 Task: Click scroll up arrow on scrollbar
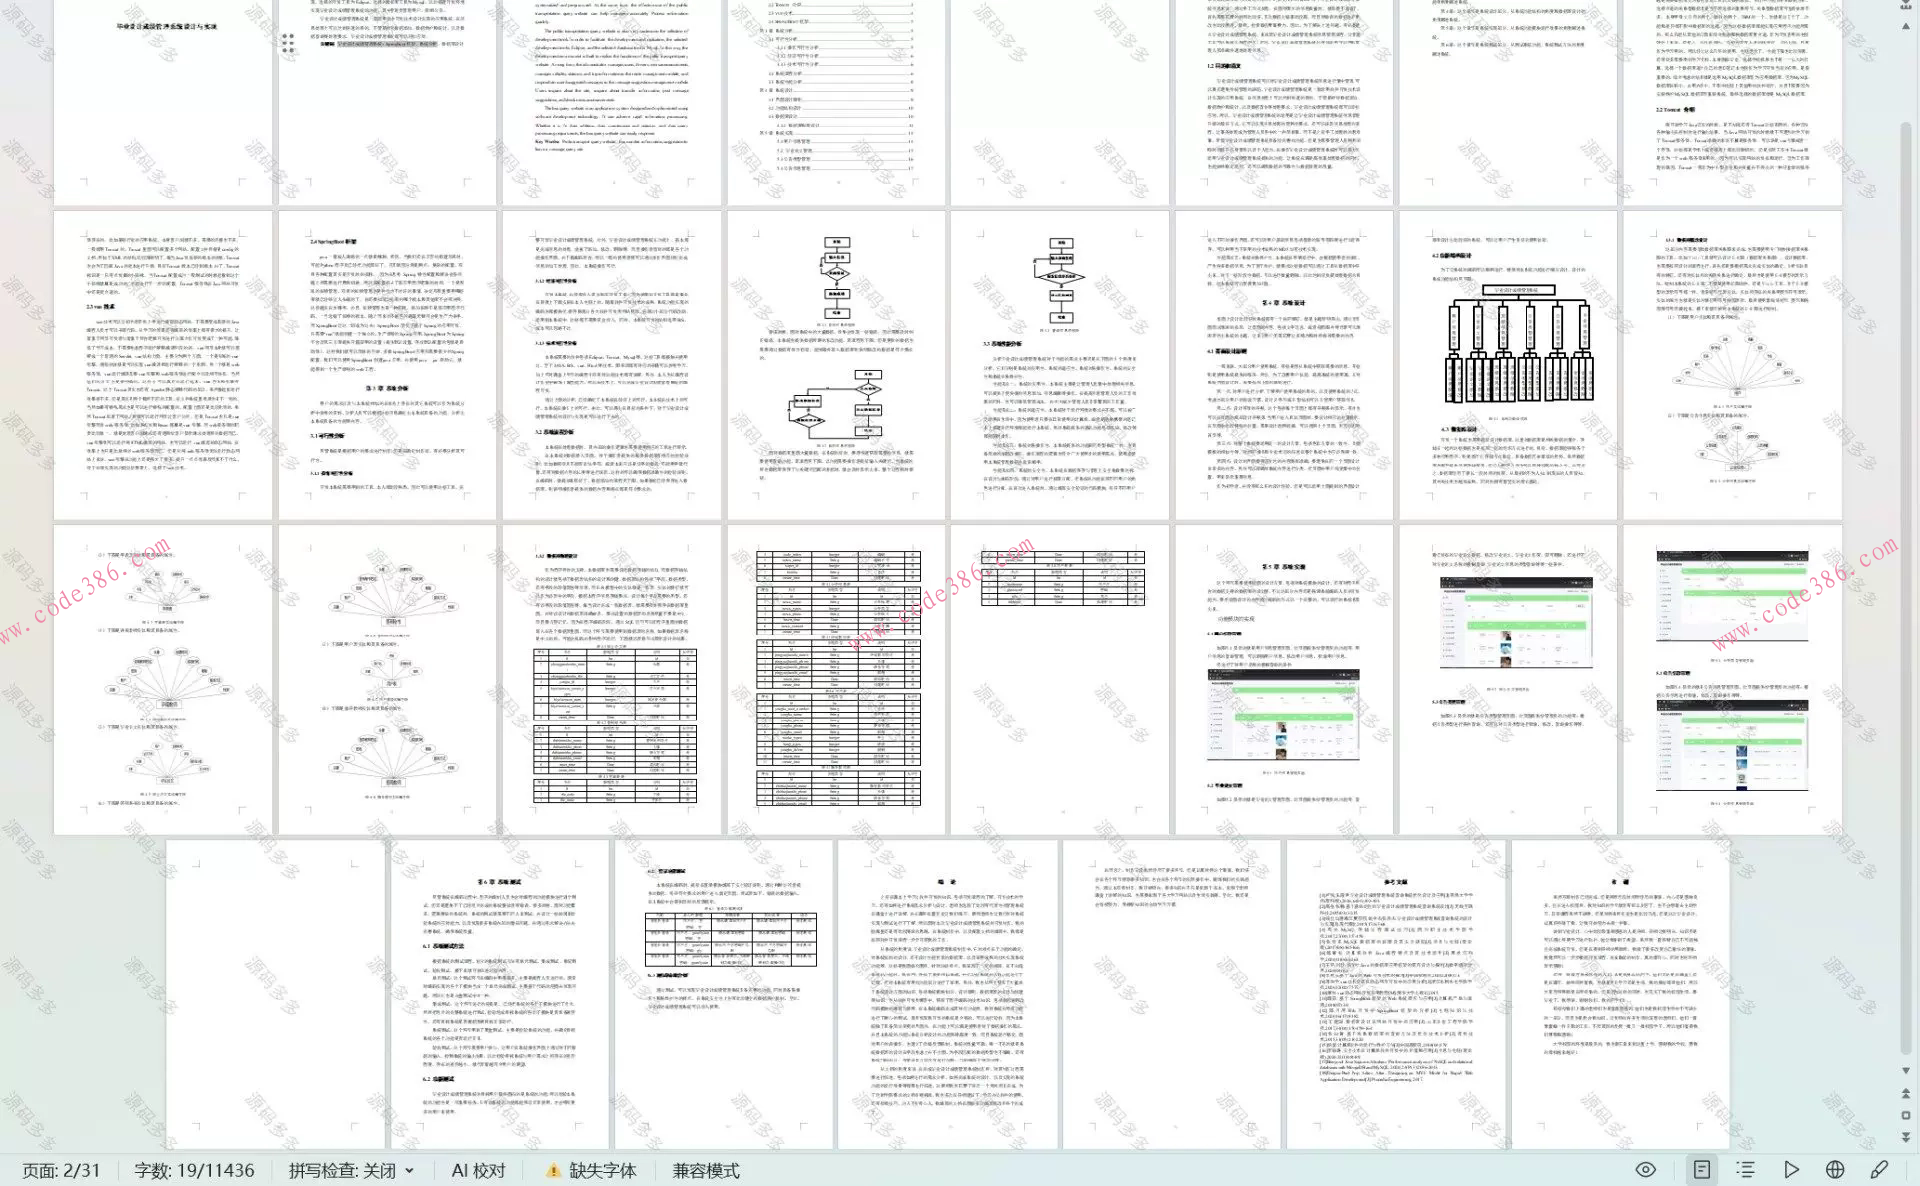(1905, 27)
